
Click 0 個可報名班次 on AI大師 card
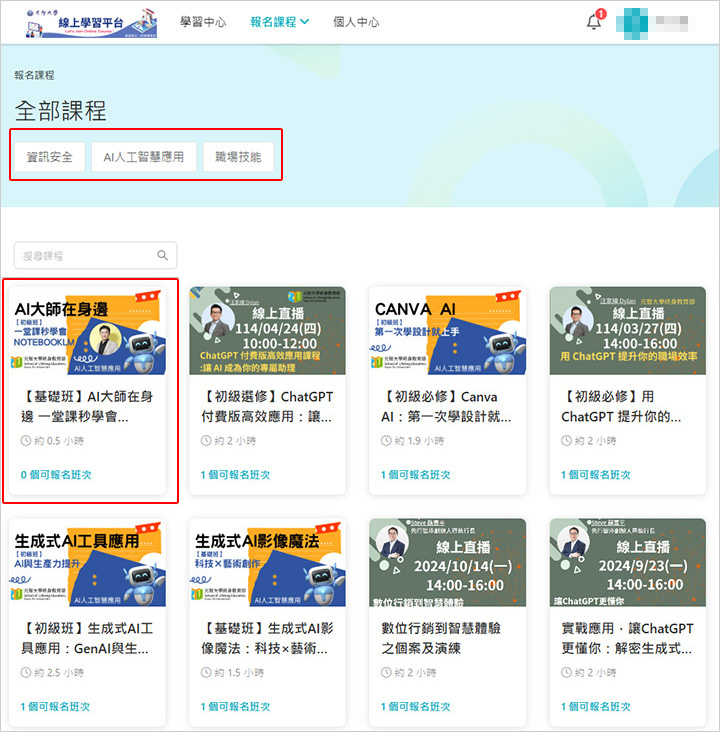coord(56,475)
